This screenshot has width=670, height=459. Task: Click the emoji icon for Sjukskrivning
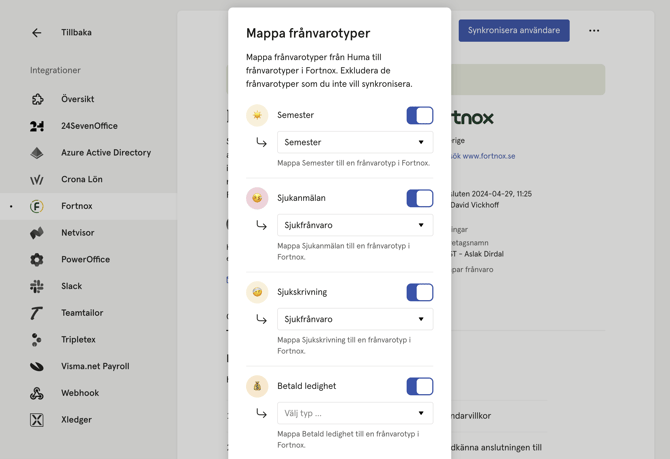click(x=257, y=292)
